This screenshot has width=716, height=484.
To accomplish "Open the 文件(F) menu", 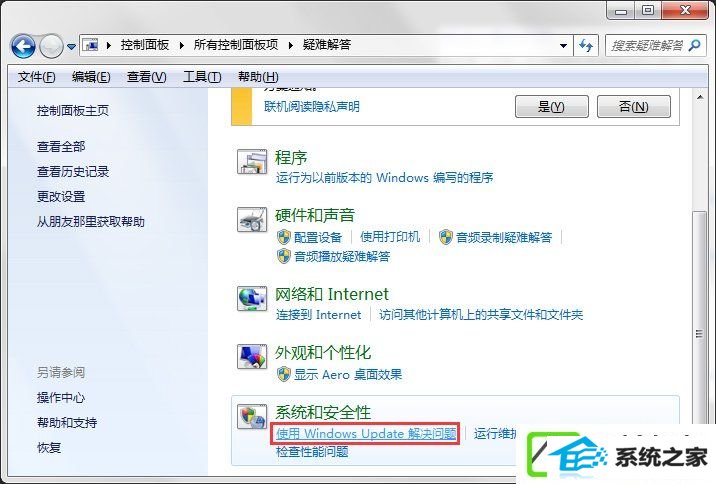I will [x=37, y=77].
